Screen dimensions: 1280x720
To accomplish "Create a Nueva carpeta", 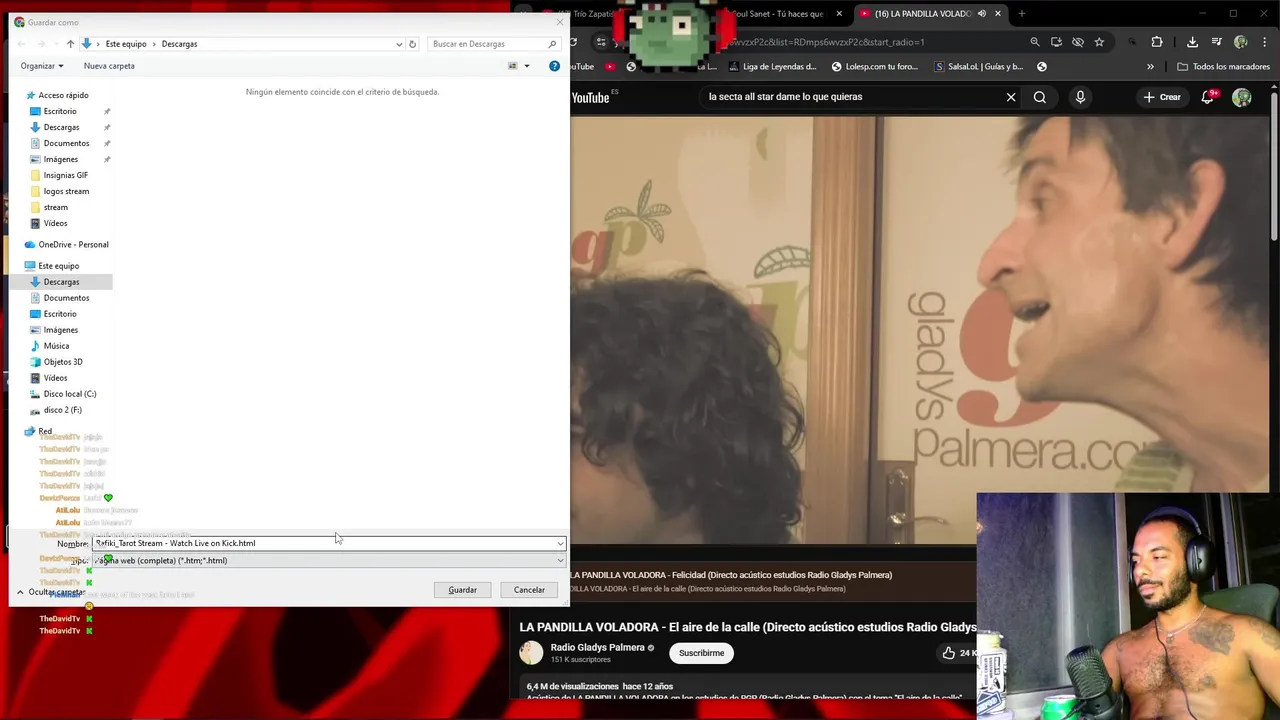I will [109, 66].
